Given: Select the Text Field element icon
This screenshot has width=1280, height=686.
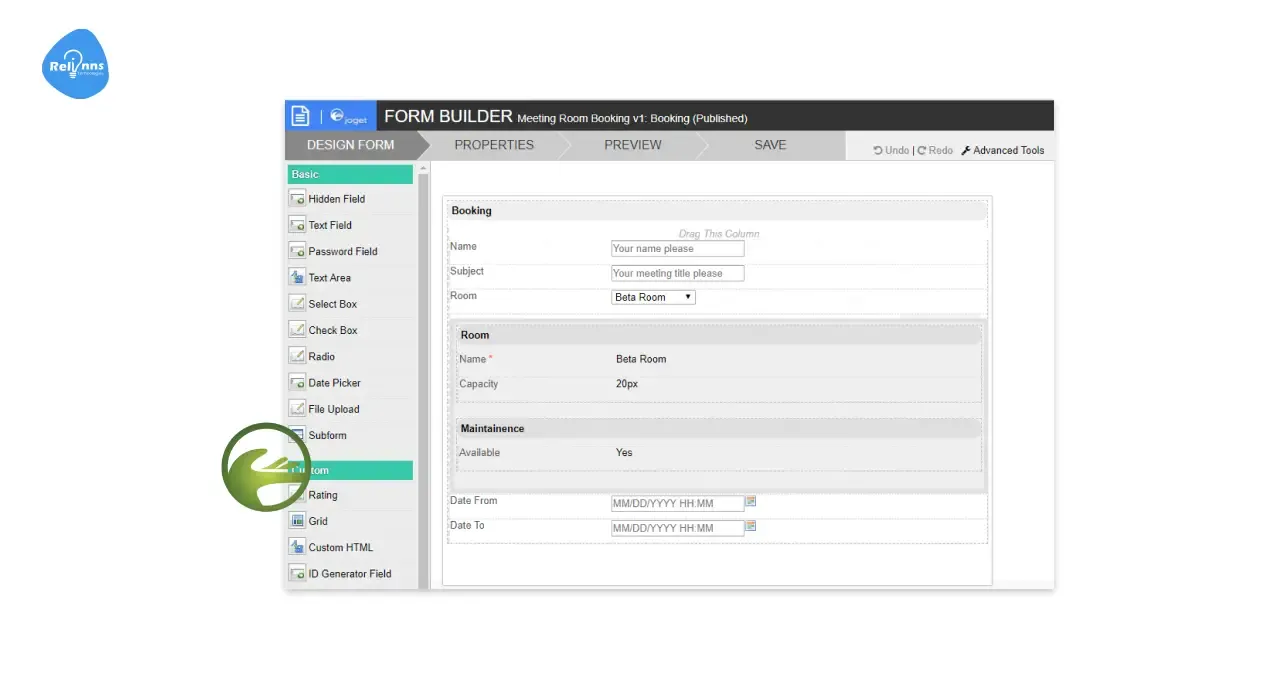Looking at the screenshot, I should pos(297,225).
